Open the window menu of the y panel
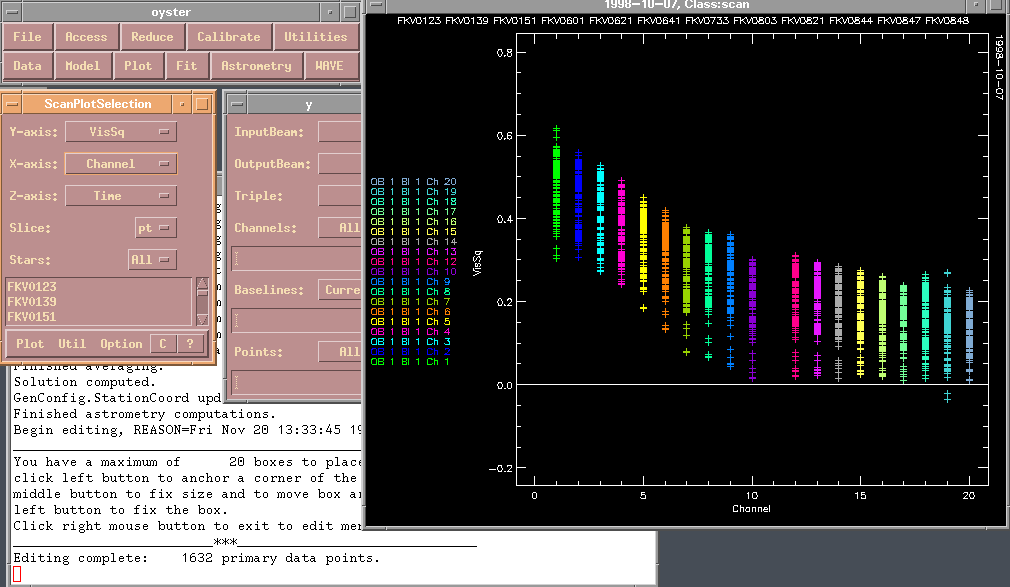This screenshot has width=1010, height=587. 236,104
